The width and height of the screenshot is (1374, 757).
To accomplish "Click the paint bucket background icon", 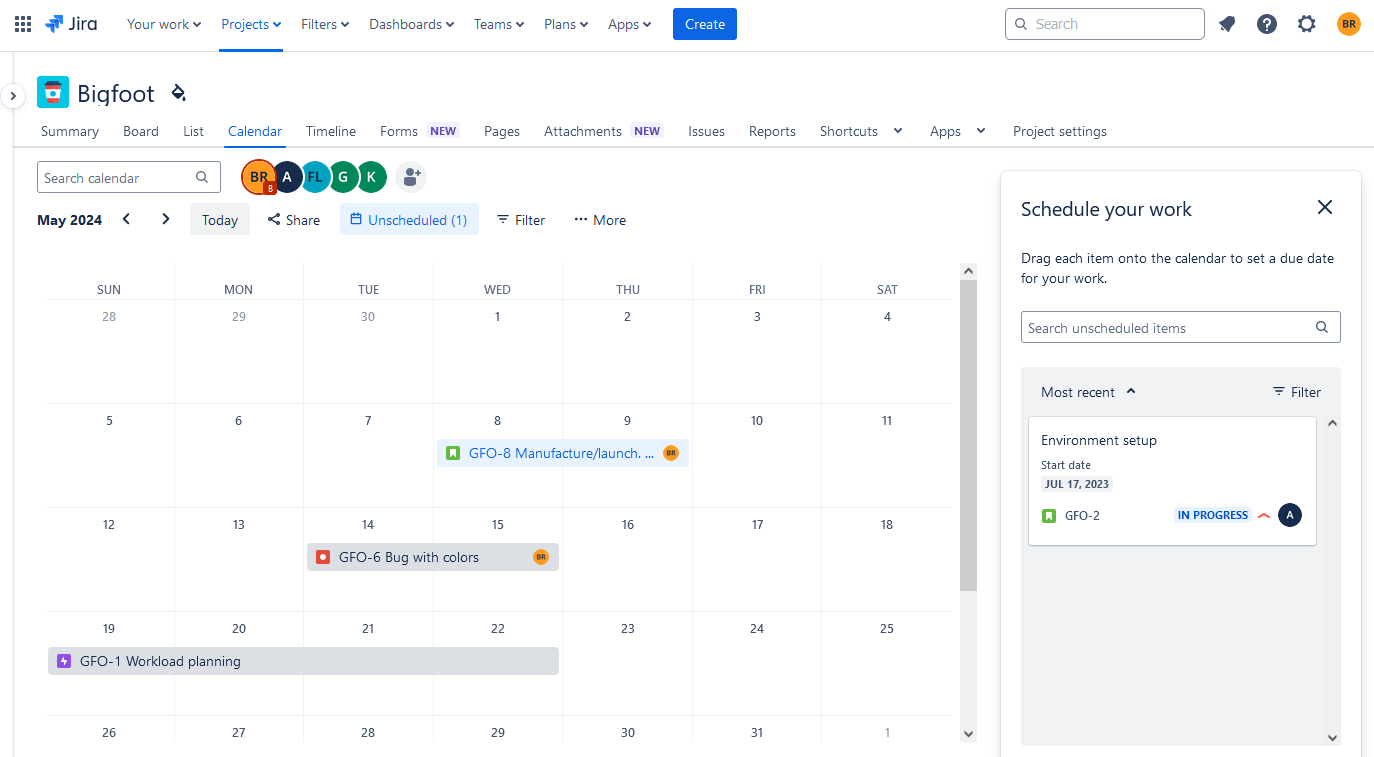I will 179,93.
